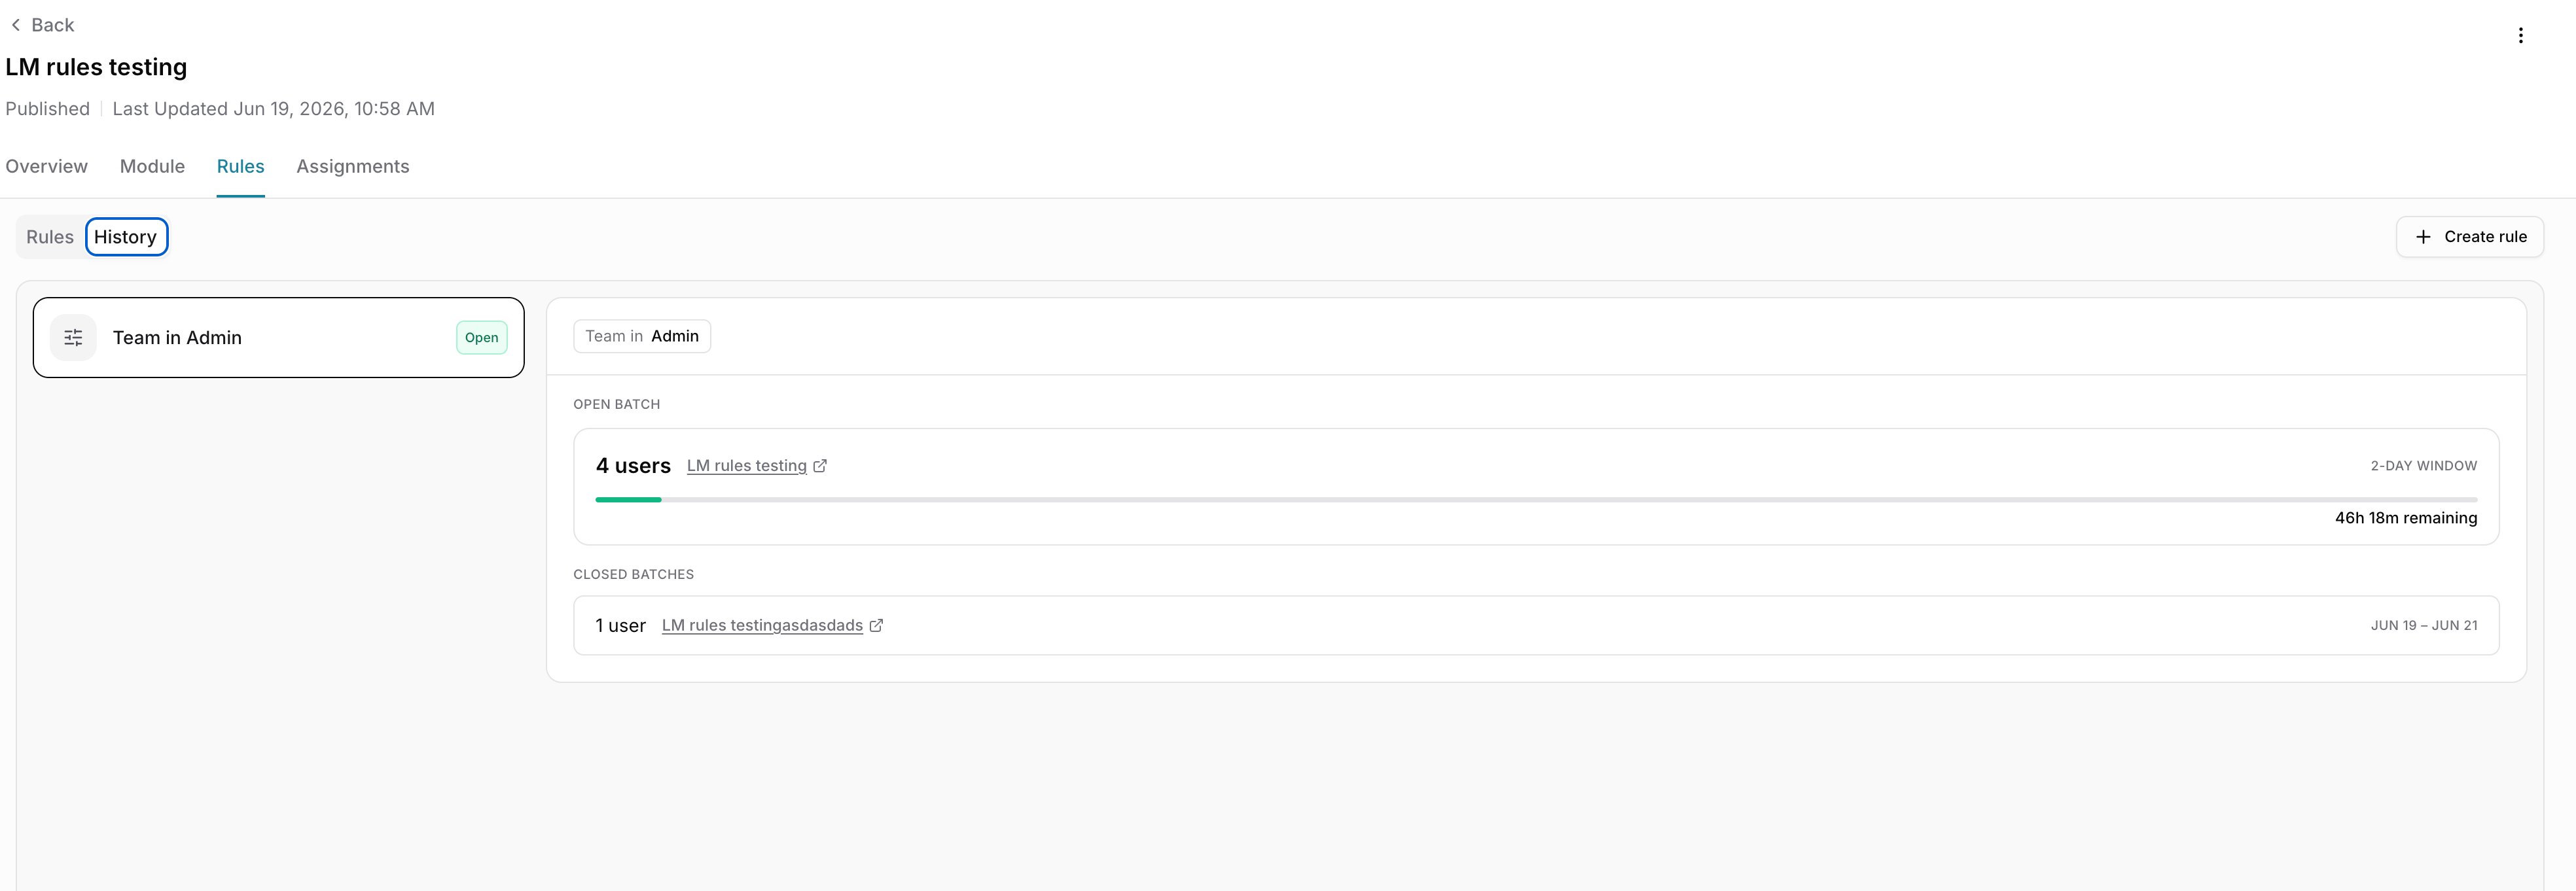
Task: Select the History segmented toggle
Action: (x=126, y=237)
